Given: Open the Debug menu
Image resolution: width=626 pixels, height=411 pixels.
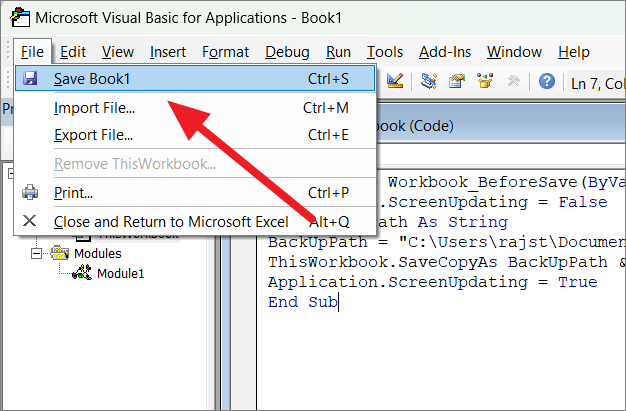Looking at the screenshot, I should pos(287,52).
